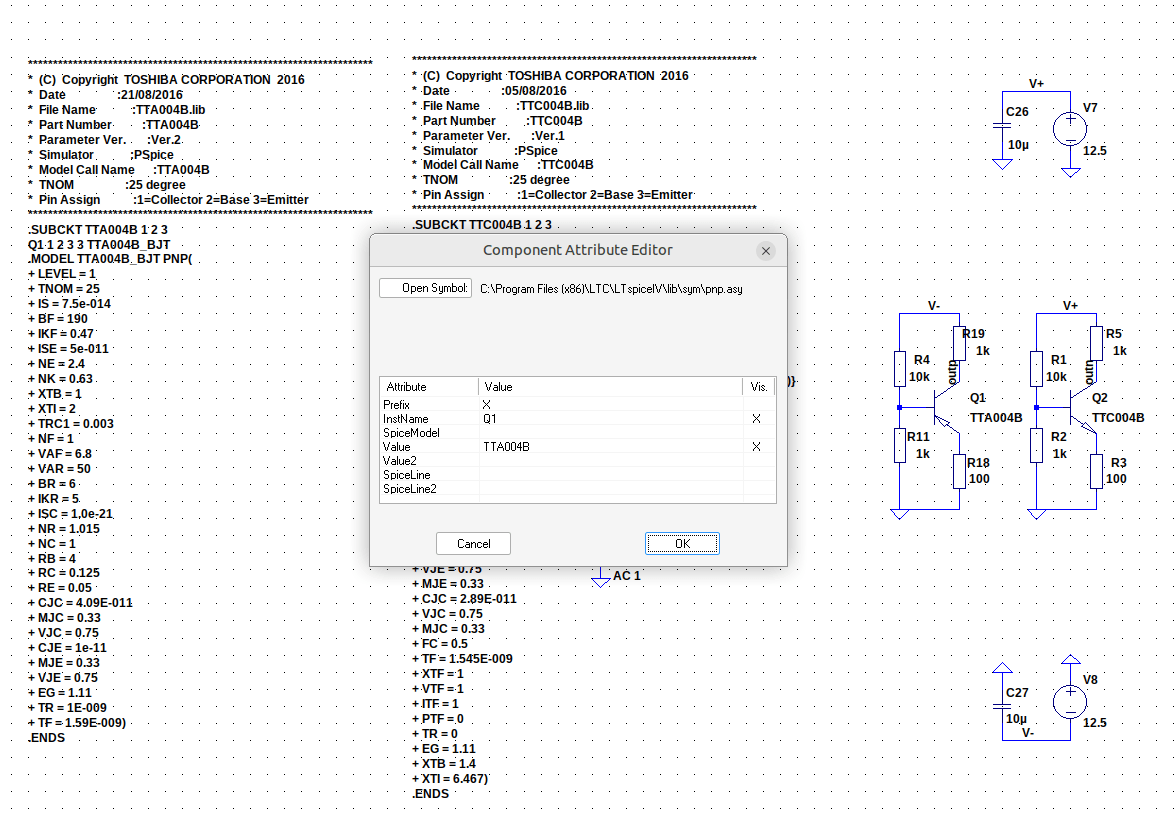Click the empty SpiceLine value field
This screenshot has height=816, width=1176.
coord(610,475)
